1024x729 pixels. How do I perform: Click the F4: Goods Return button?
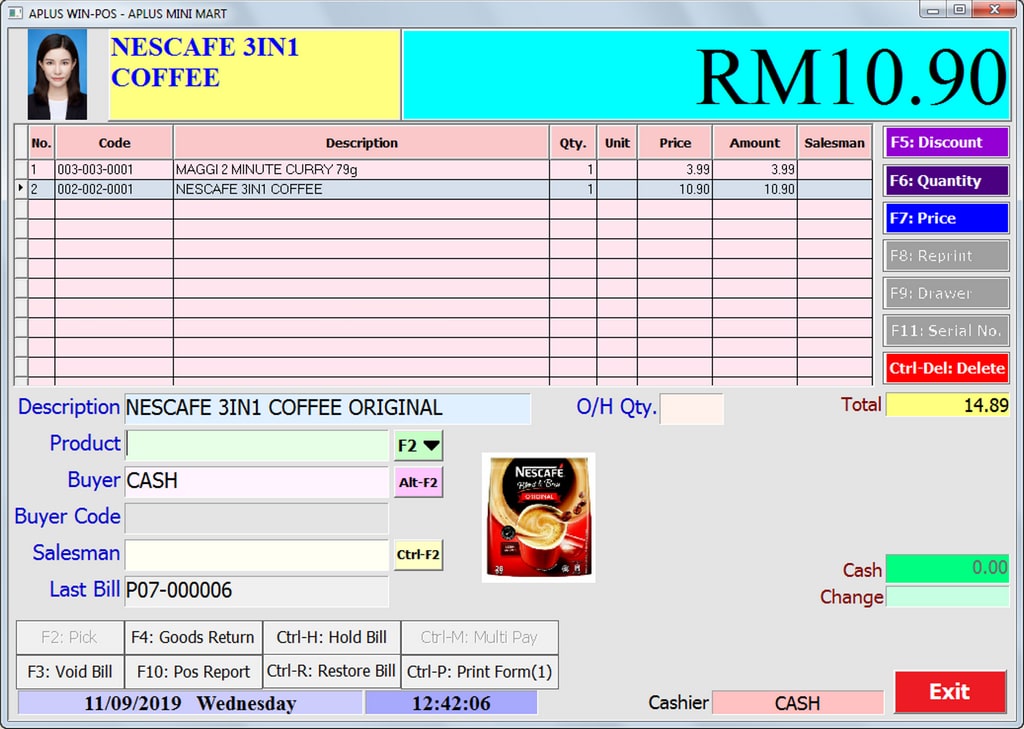click(x=193, y=638)
